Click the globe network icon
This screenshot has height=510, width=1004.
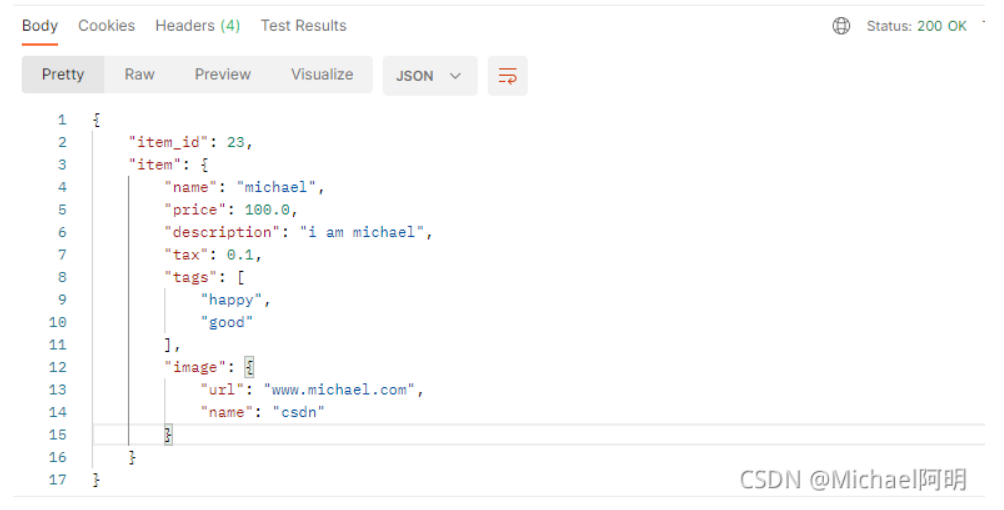coord(841,26)
